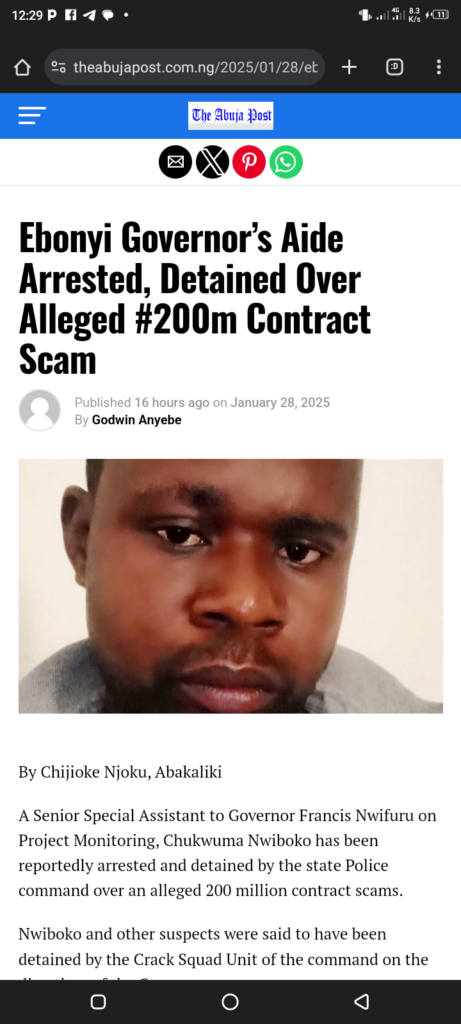Screen dimensions: 461x1024
Task: Share article on X
Action: 212,162
